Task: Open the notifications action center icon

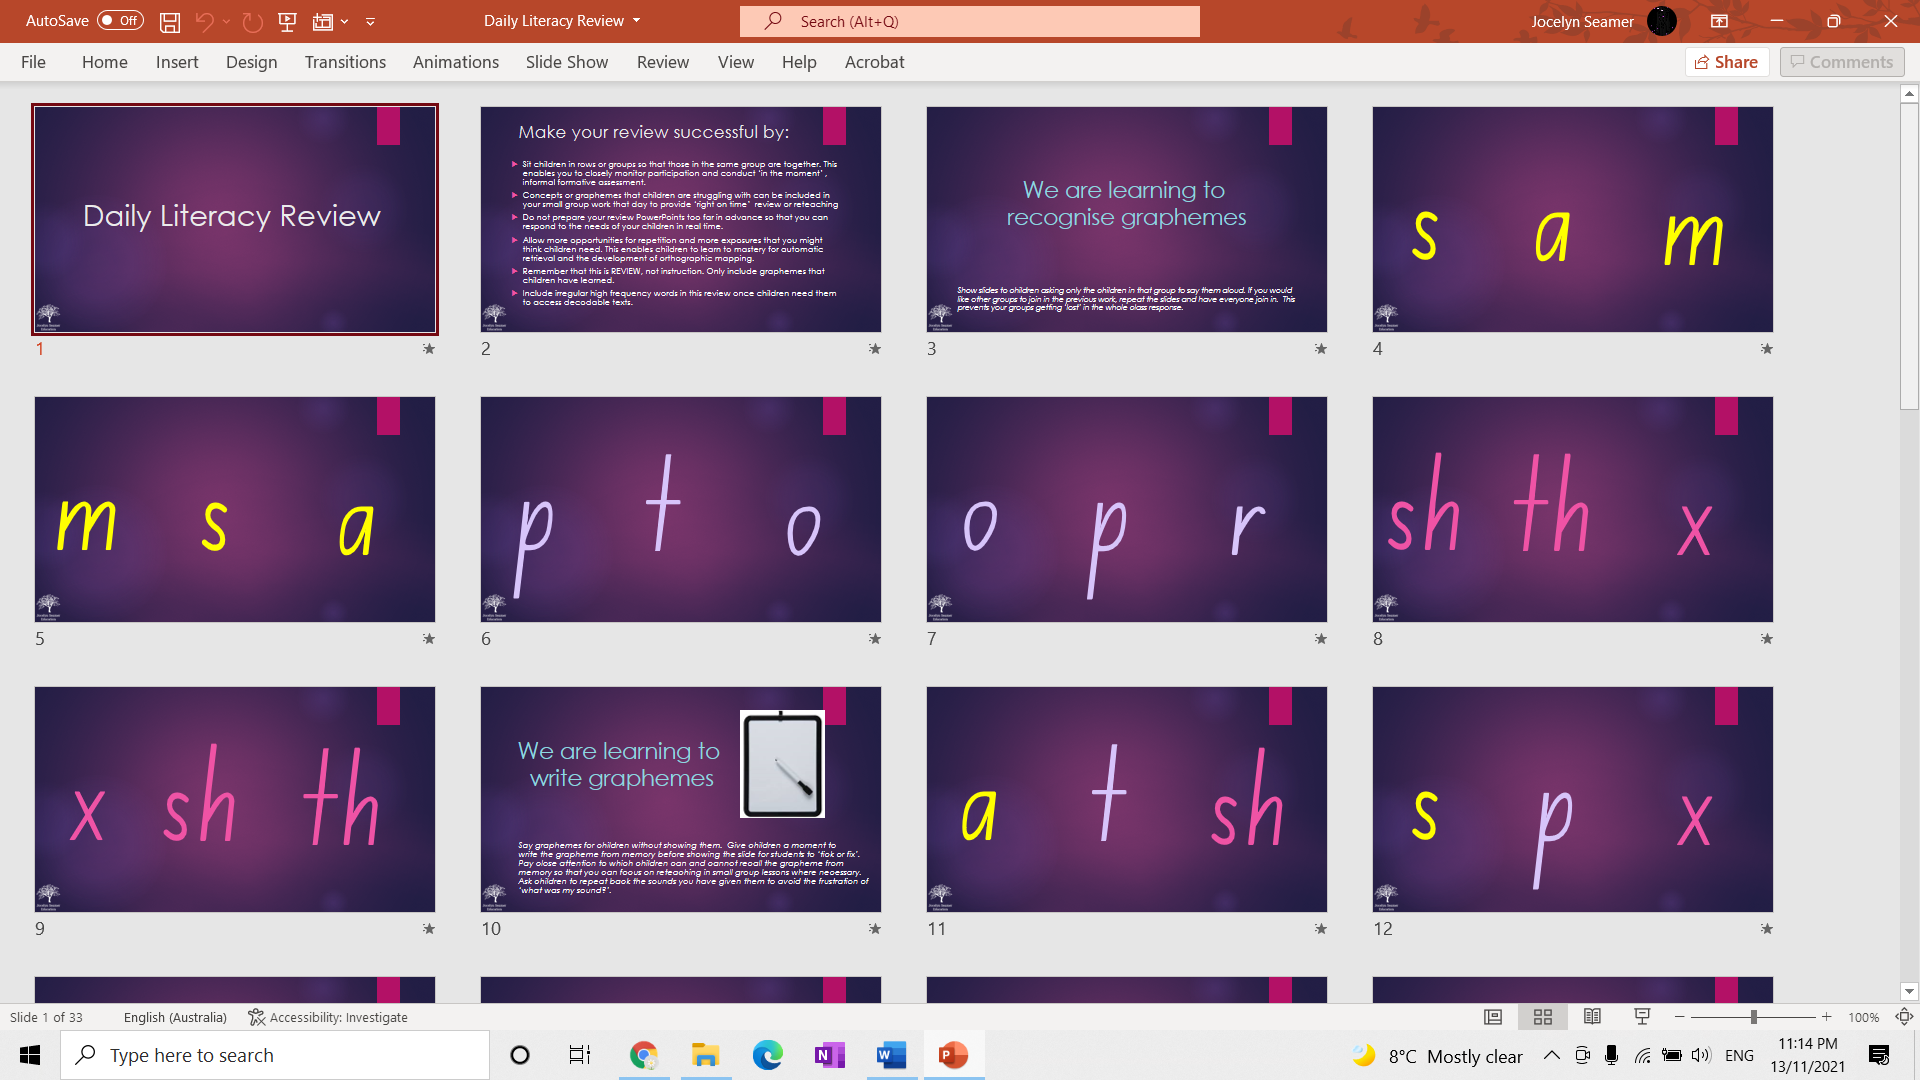Action: [1879, 1055]
